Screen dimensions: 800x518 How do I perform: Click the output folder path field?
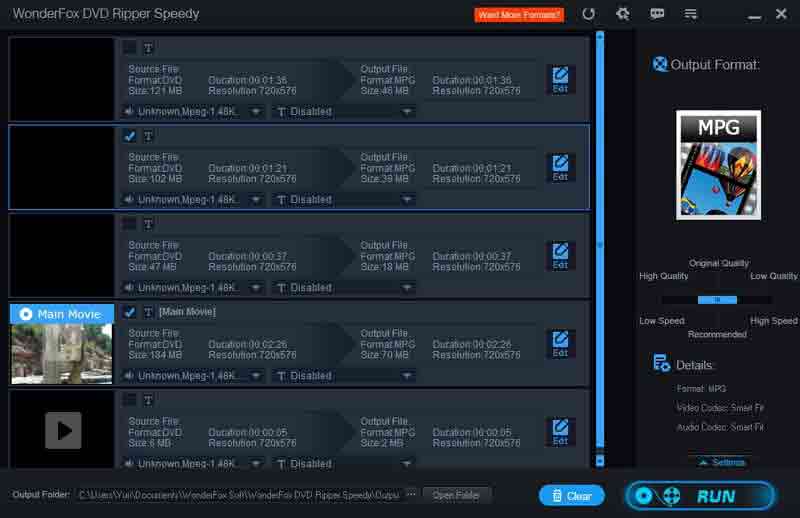239,495
